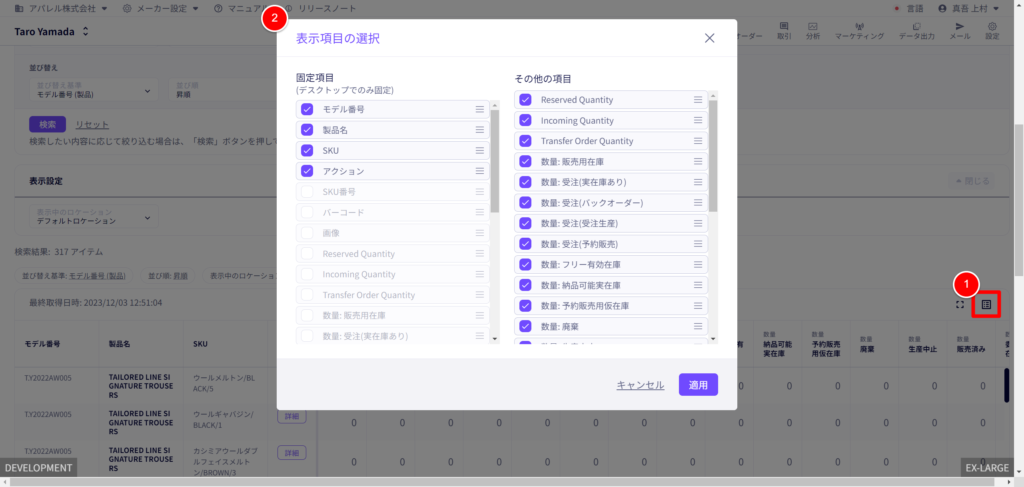Open the column selection table icon
1024x487 pixels.
986,304
